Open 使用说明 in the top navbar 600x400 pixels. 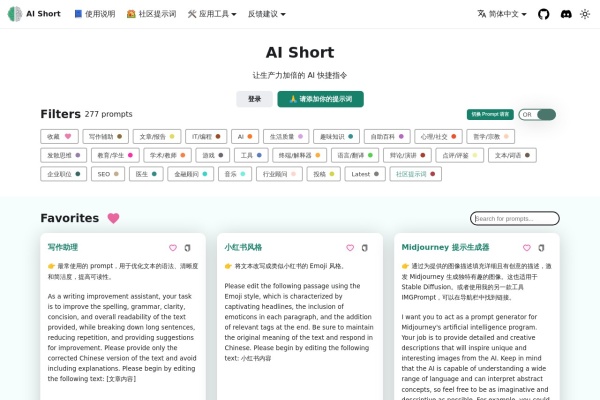click(x=95, y=14)
